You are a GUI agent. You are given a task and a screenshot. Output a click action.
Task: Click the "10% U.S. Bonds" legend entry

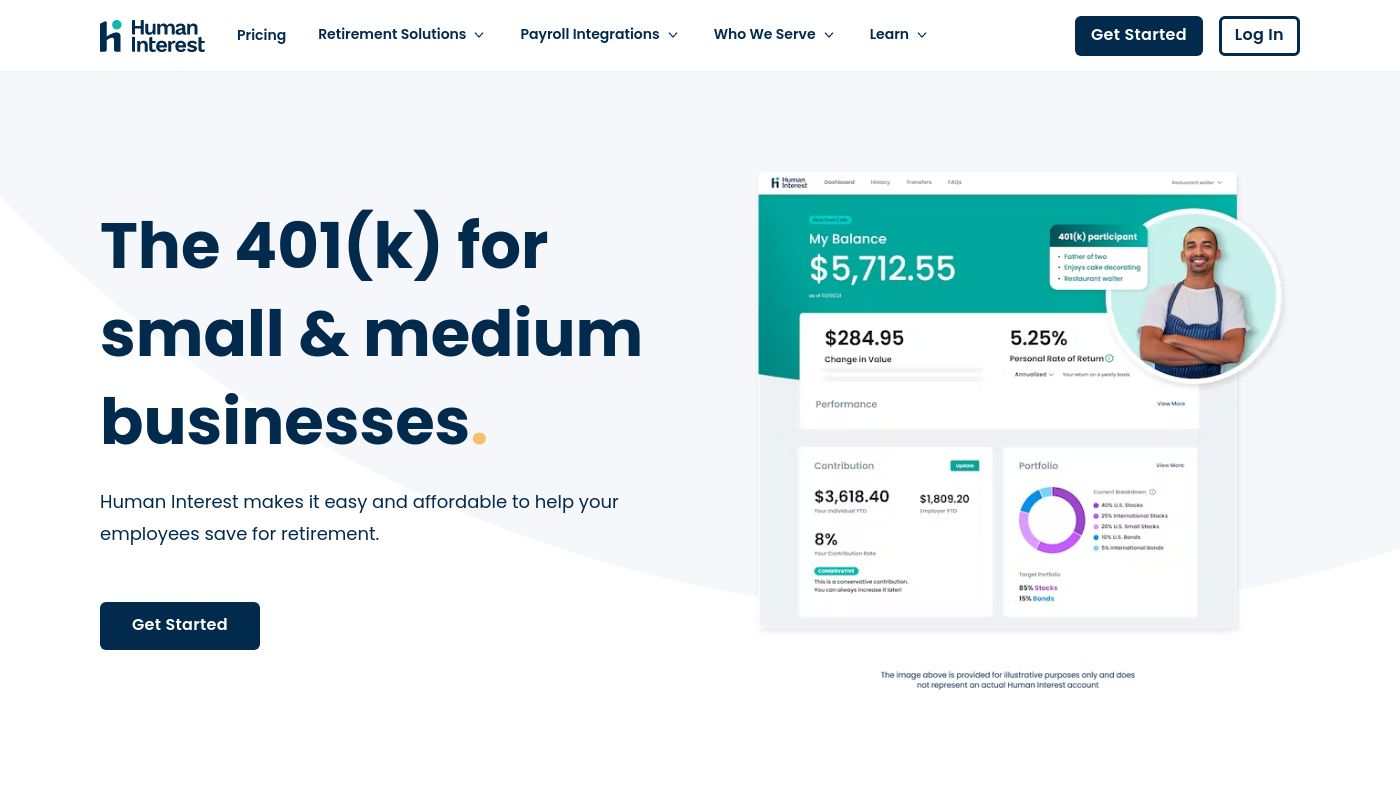(1118, 537)
